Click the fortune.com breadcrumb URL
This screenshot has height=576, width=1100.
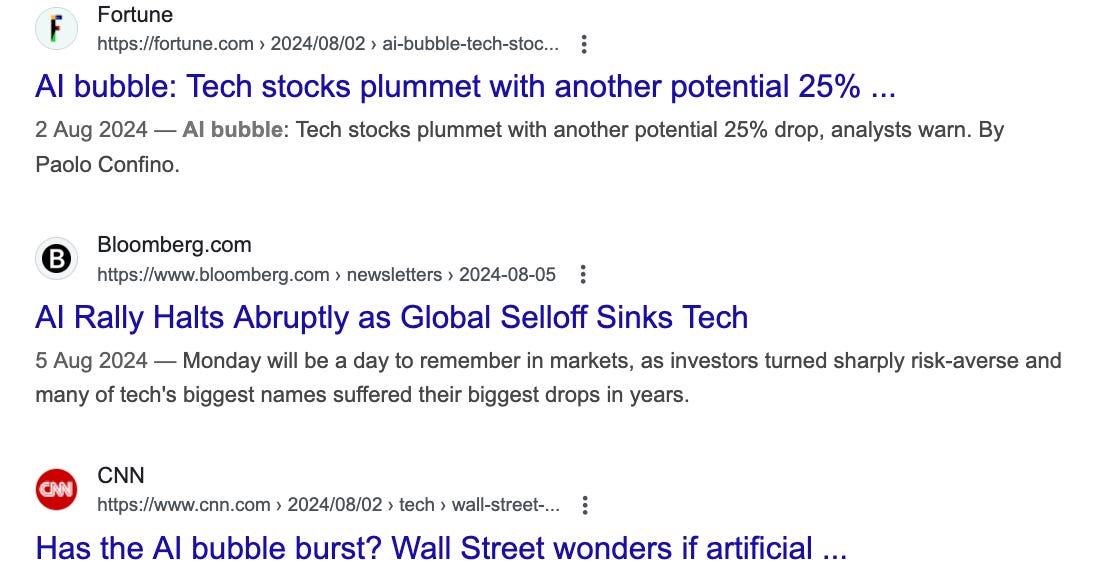[177, 44]
